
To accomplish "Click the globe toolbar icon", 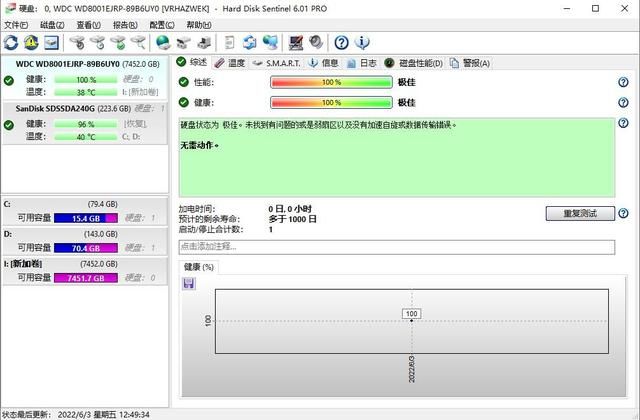I will click(163, 42).
